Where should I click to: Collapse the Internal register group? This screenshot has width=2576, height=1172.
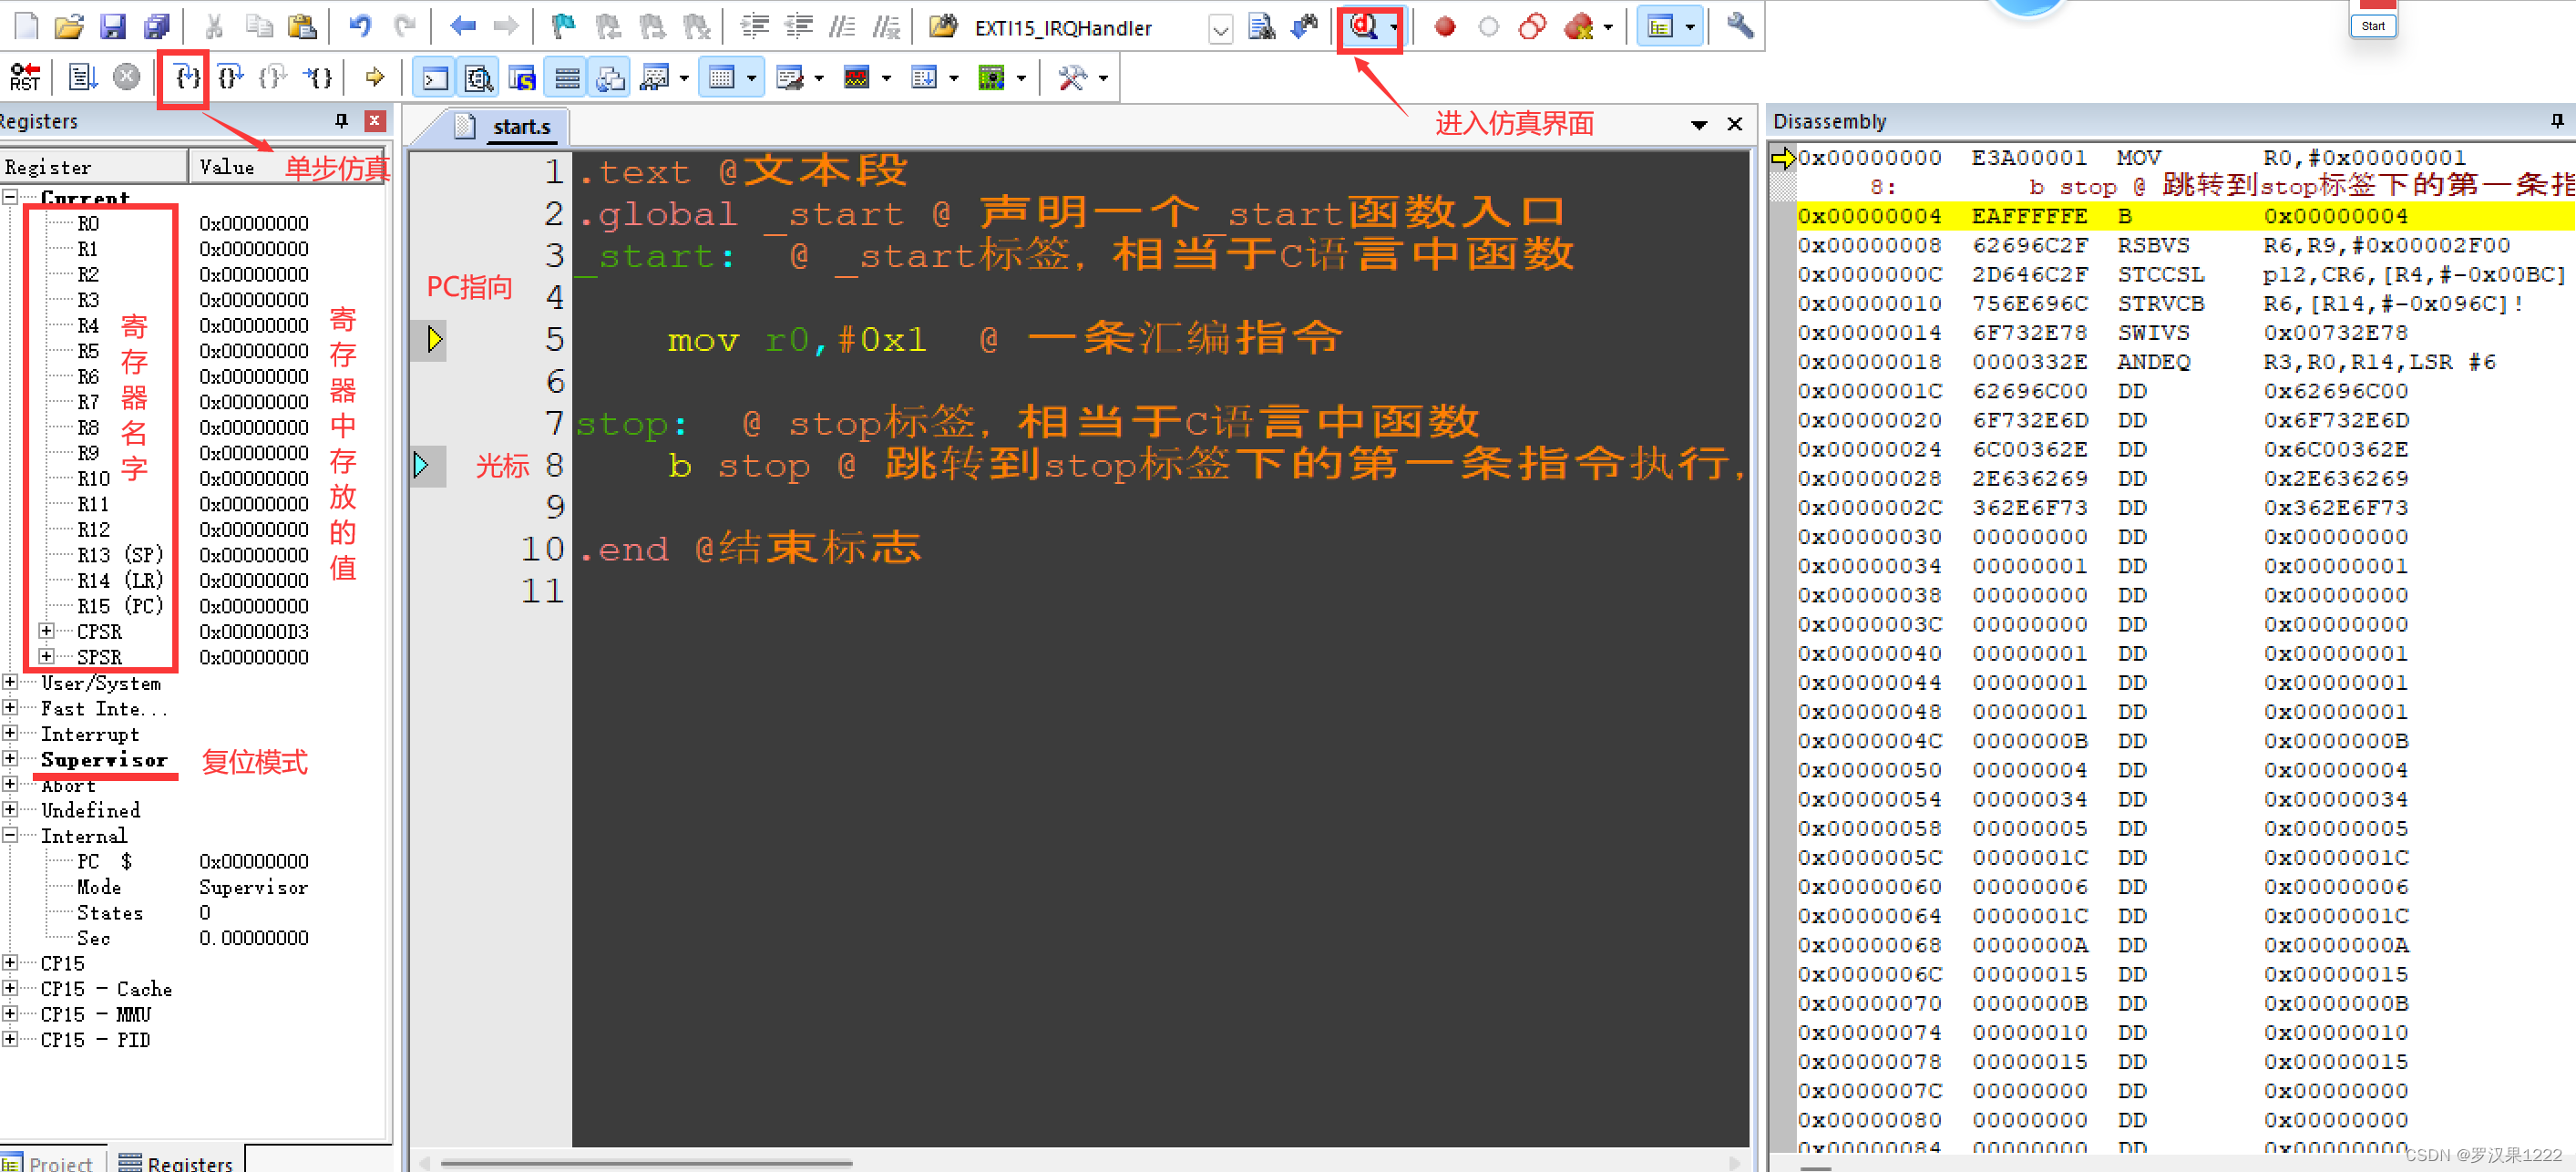point(10,835)
